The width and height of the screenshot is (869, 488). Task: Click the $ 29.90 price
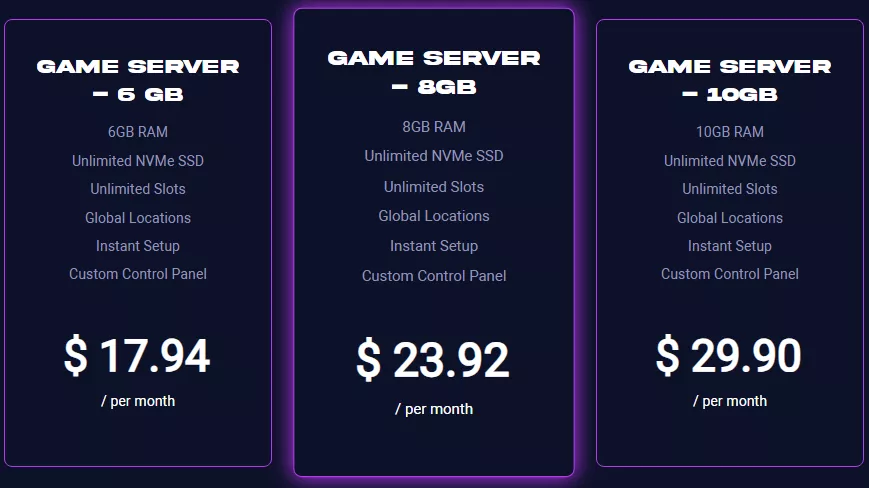(729, 356)
